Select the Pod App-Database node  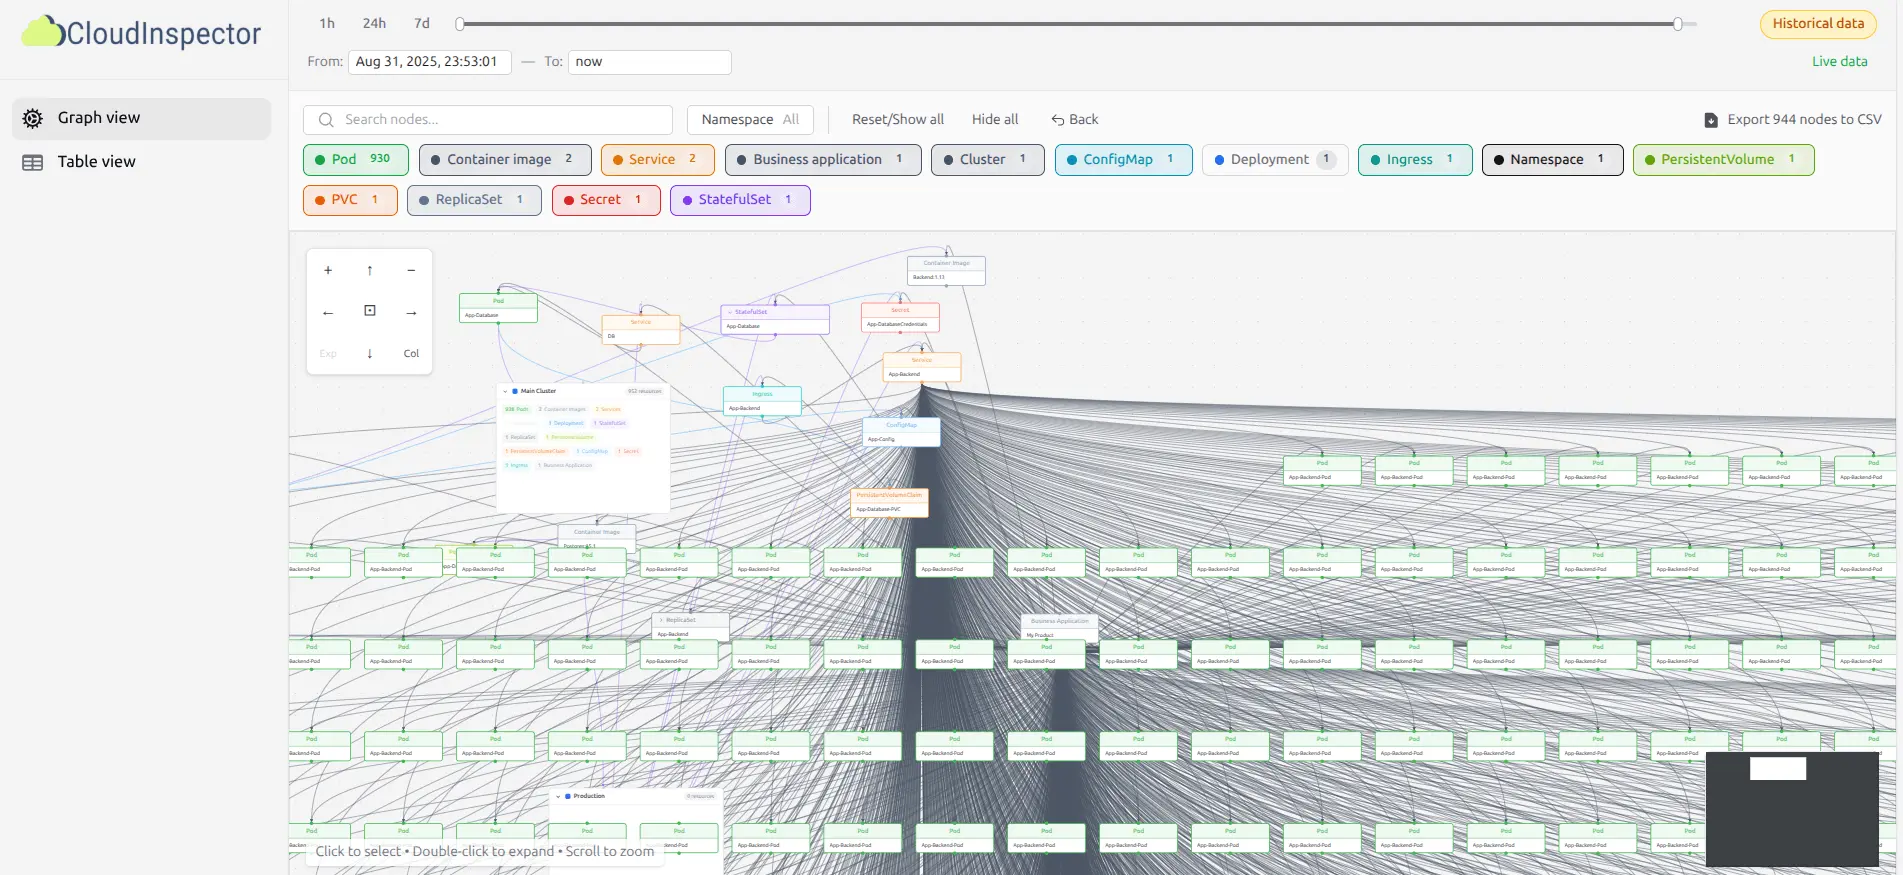(x=498, y=308)
